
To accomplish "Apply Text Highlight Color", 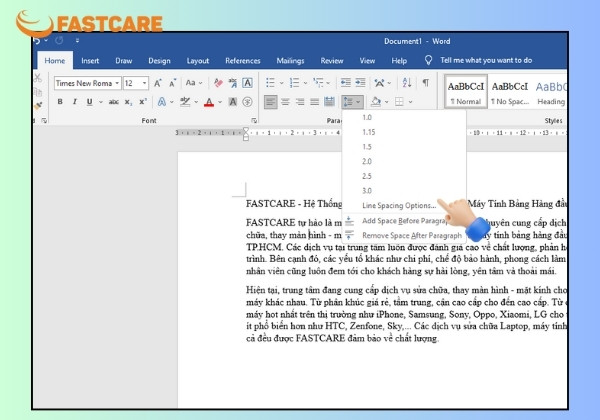I will tap(185, 102).
